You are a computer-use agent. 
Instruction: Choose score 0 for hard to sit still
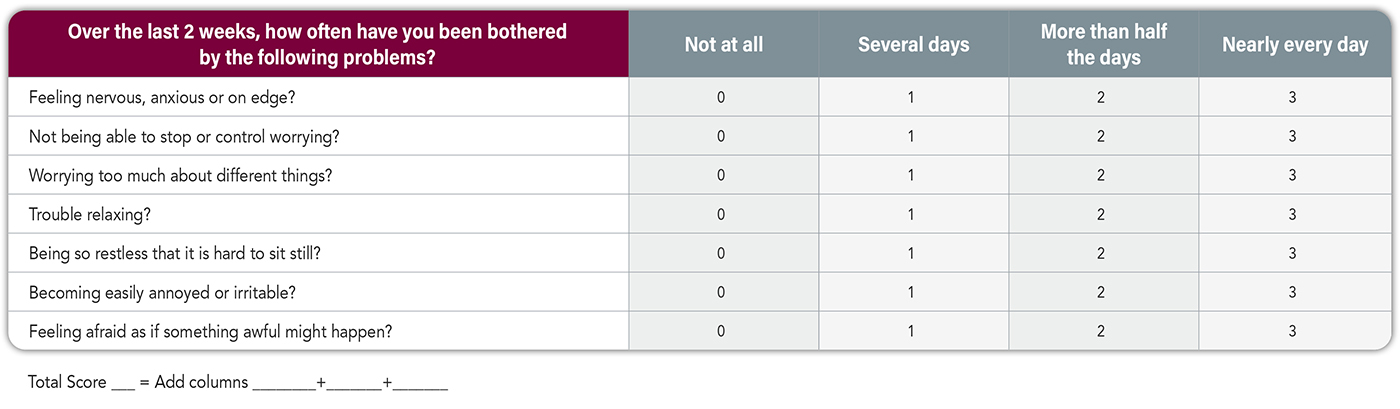(x=721, y=254)
